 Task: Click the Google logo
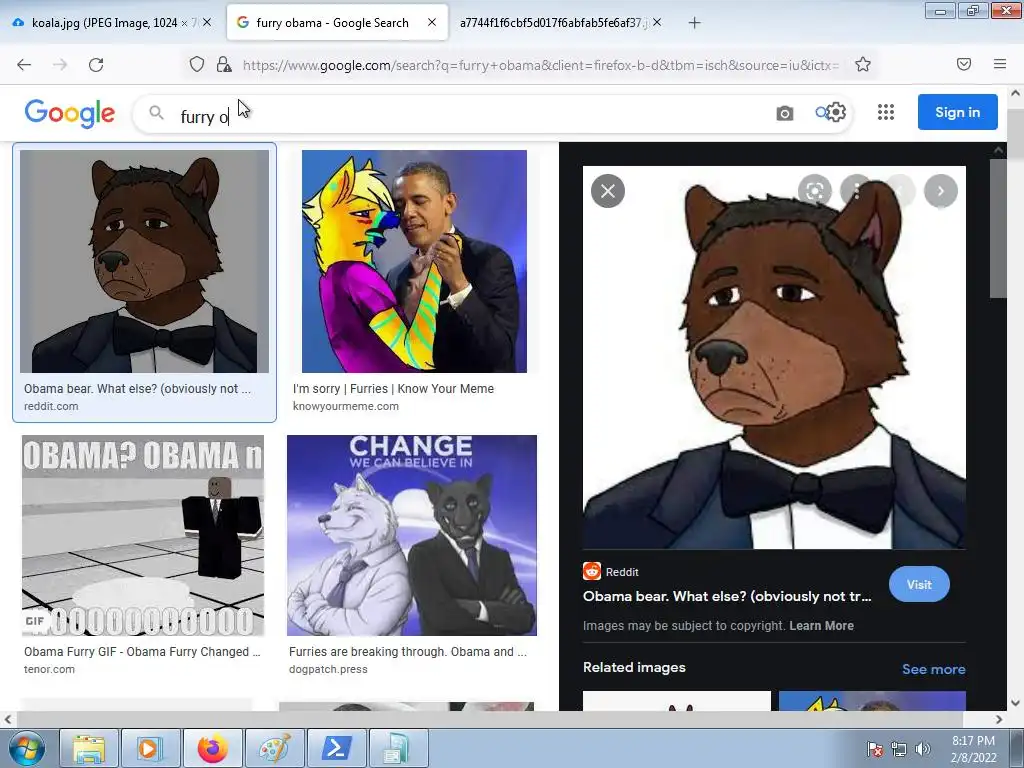(x=70, y=114)
